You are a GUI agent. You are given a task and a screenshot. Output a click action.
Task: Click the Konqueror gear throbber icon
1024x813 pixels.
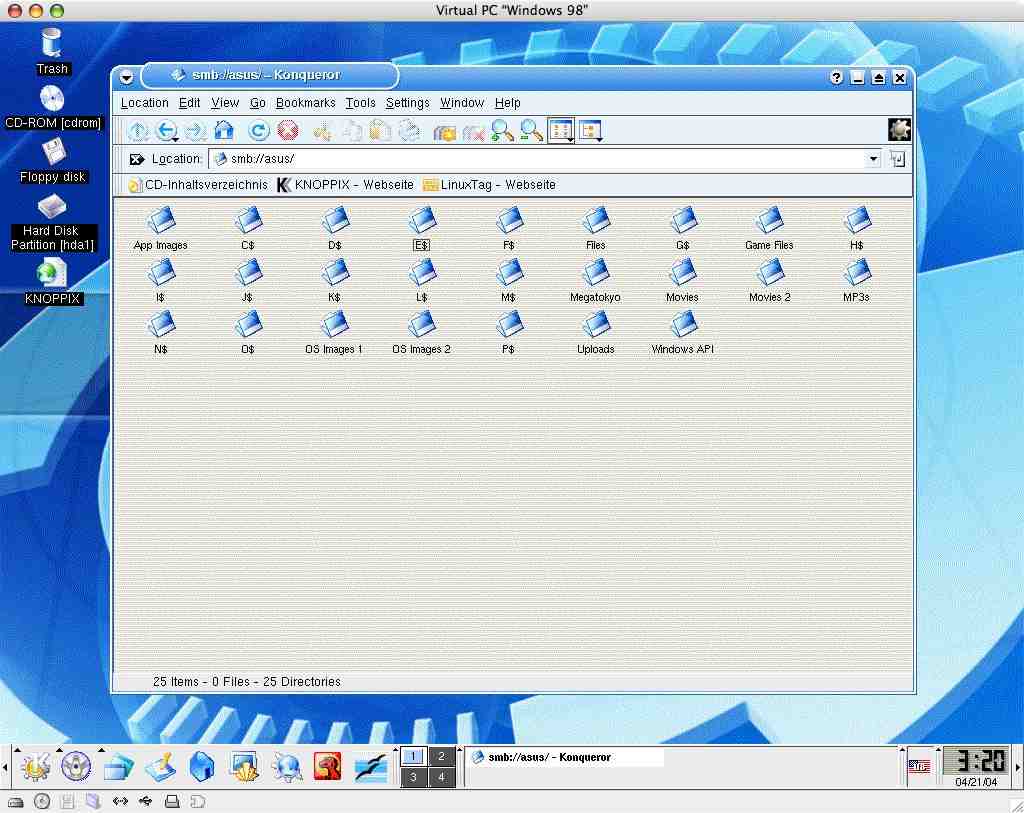(x=899, y=129)
